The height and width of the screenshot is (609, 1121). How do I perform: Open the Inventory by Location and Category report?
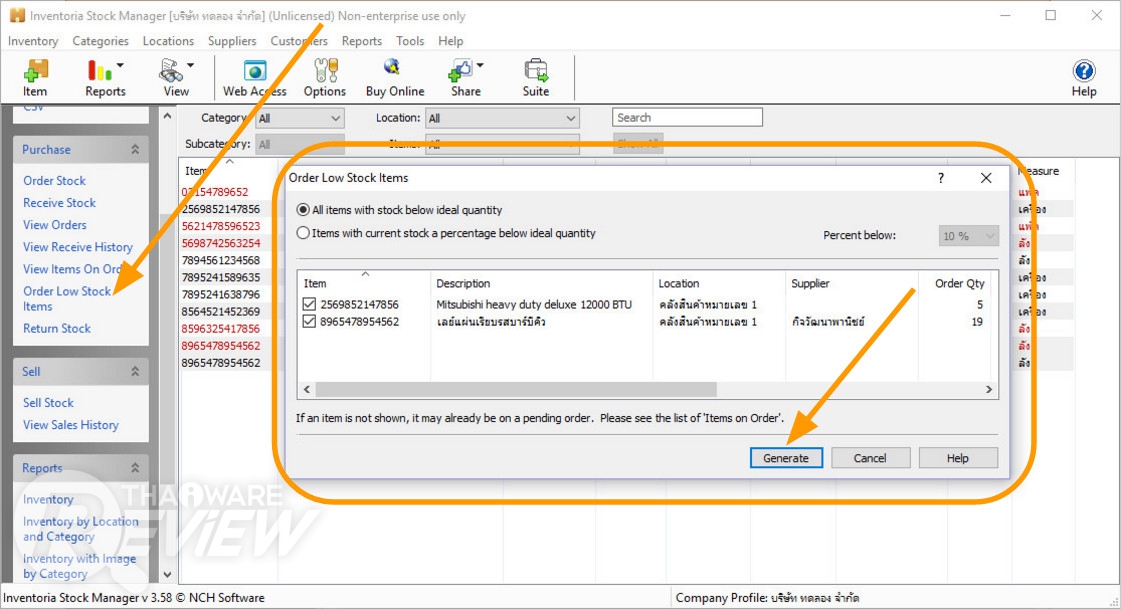80,529
